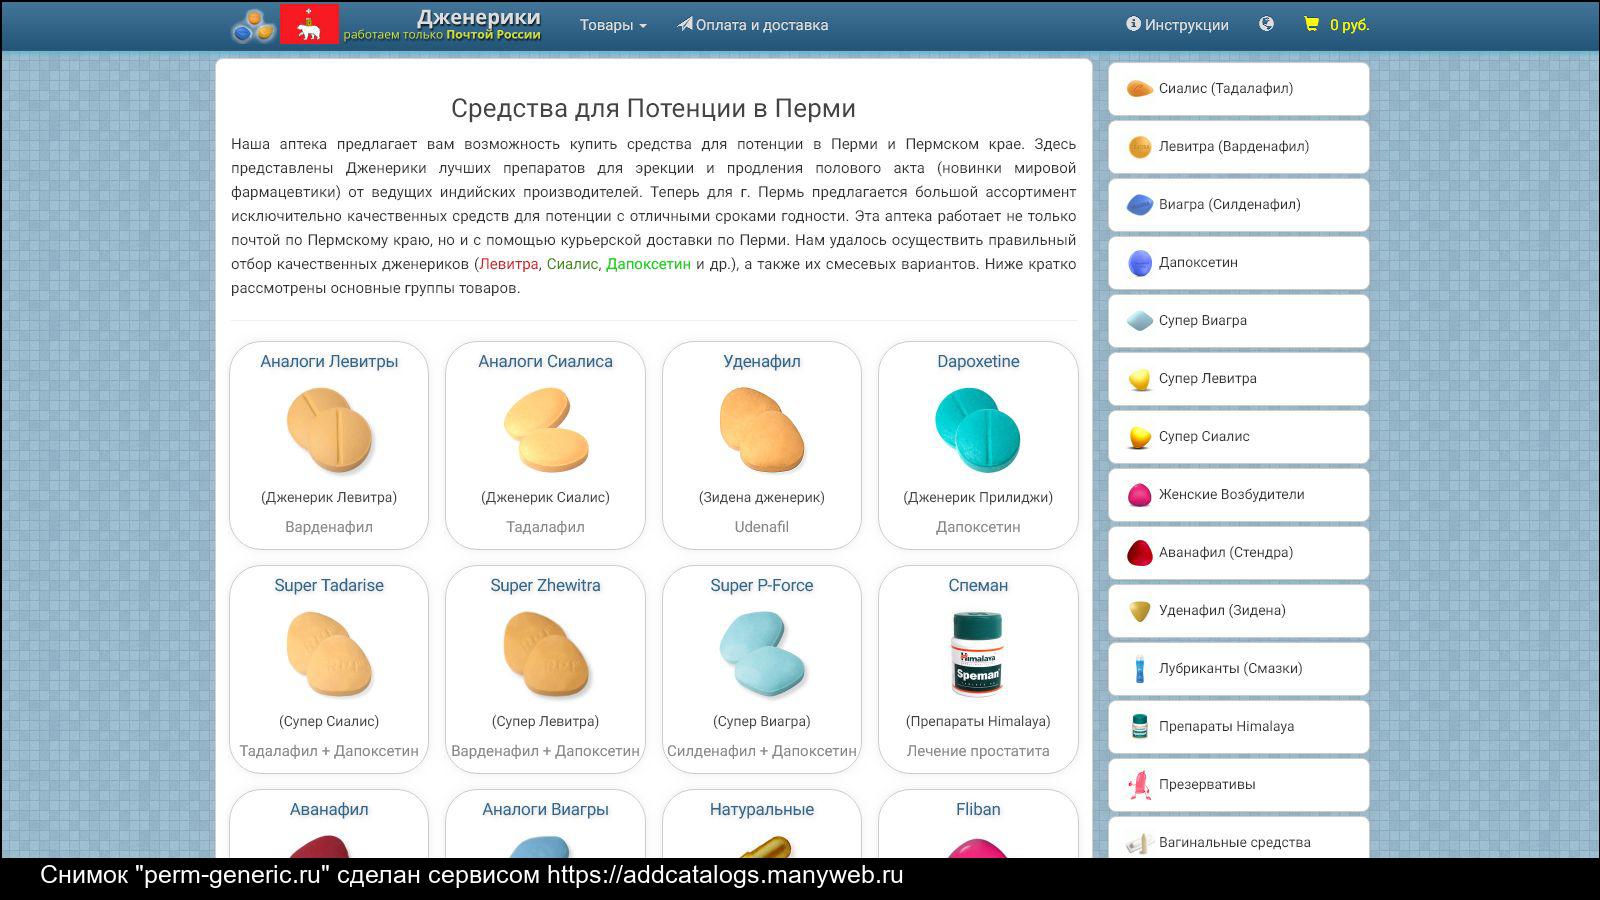Click the Дженерики site title

[478, 17]
